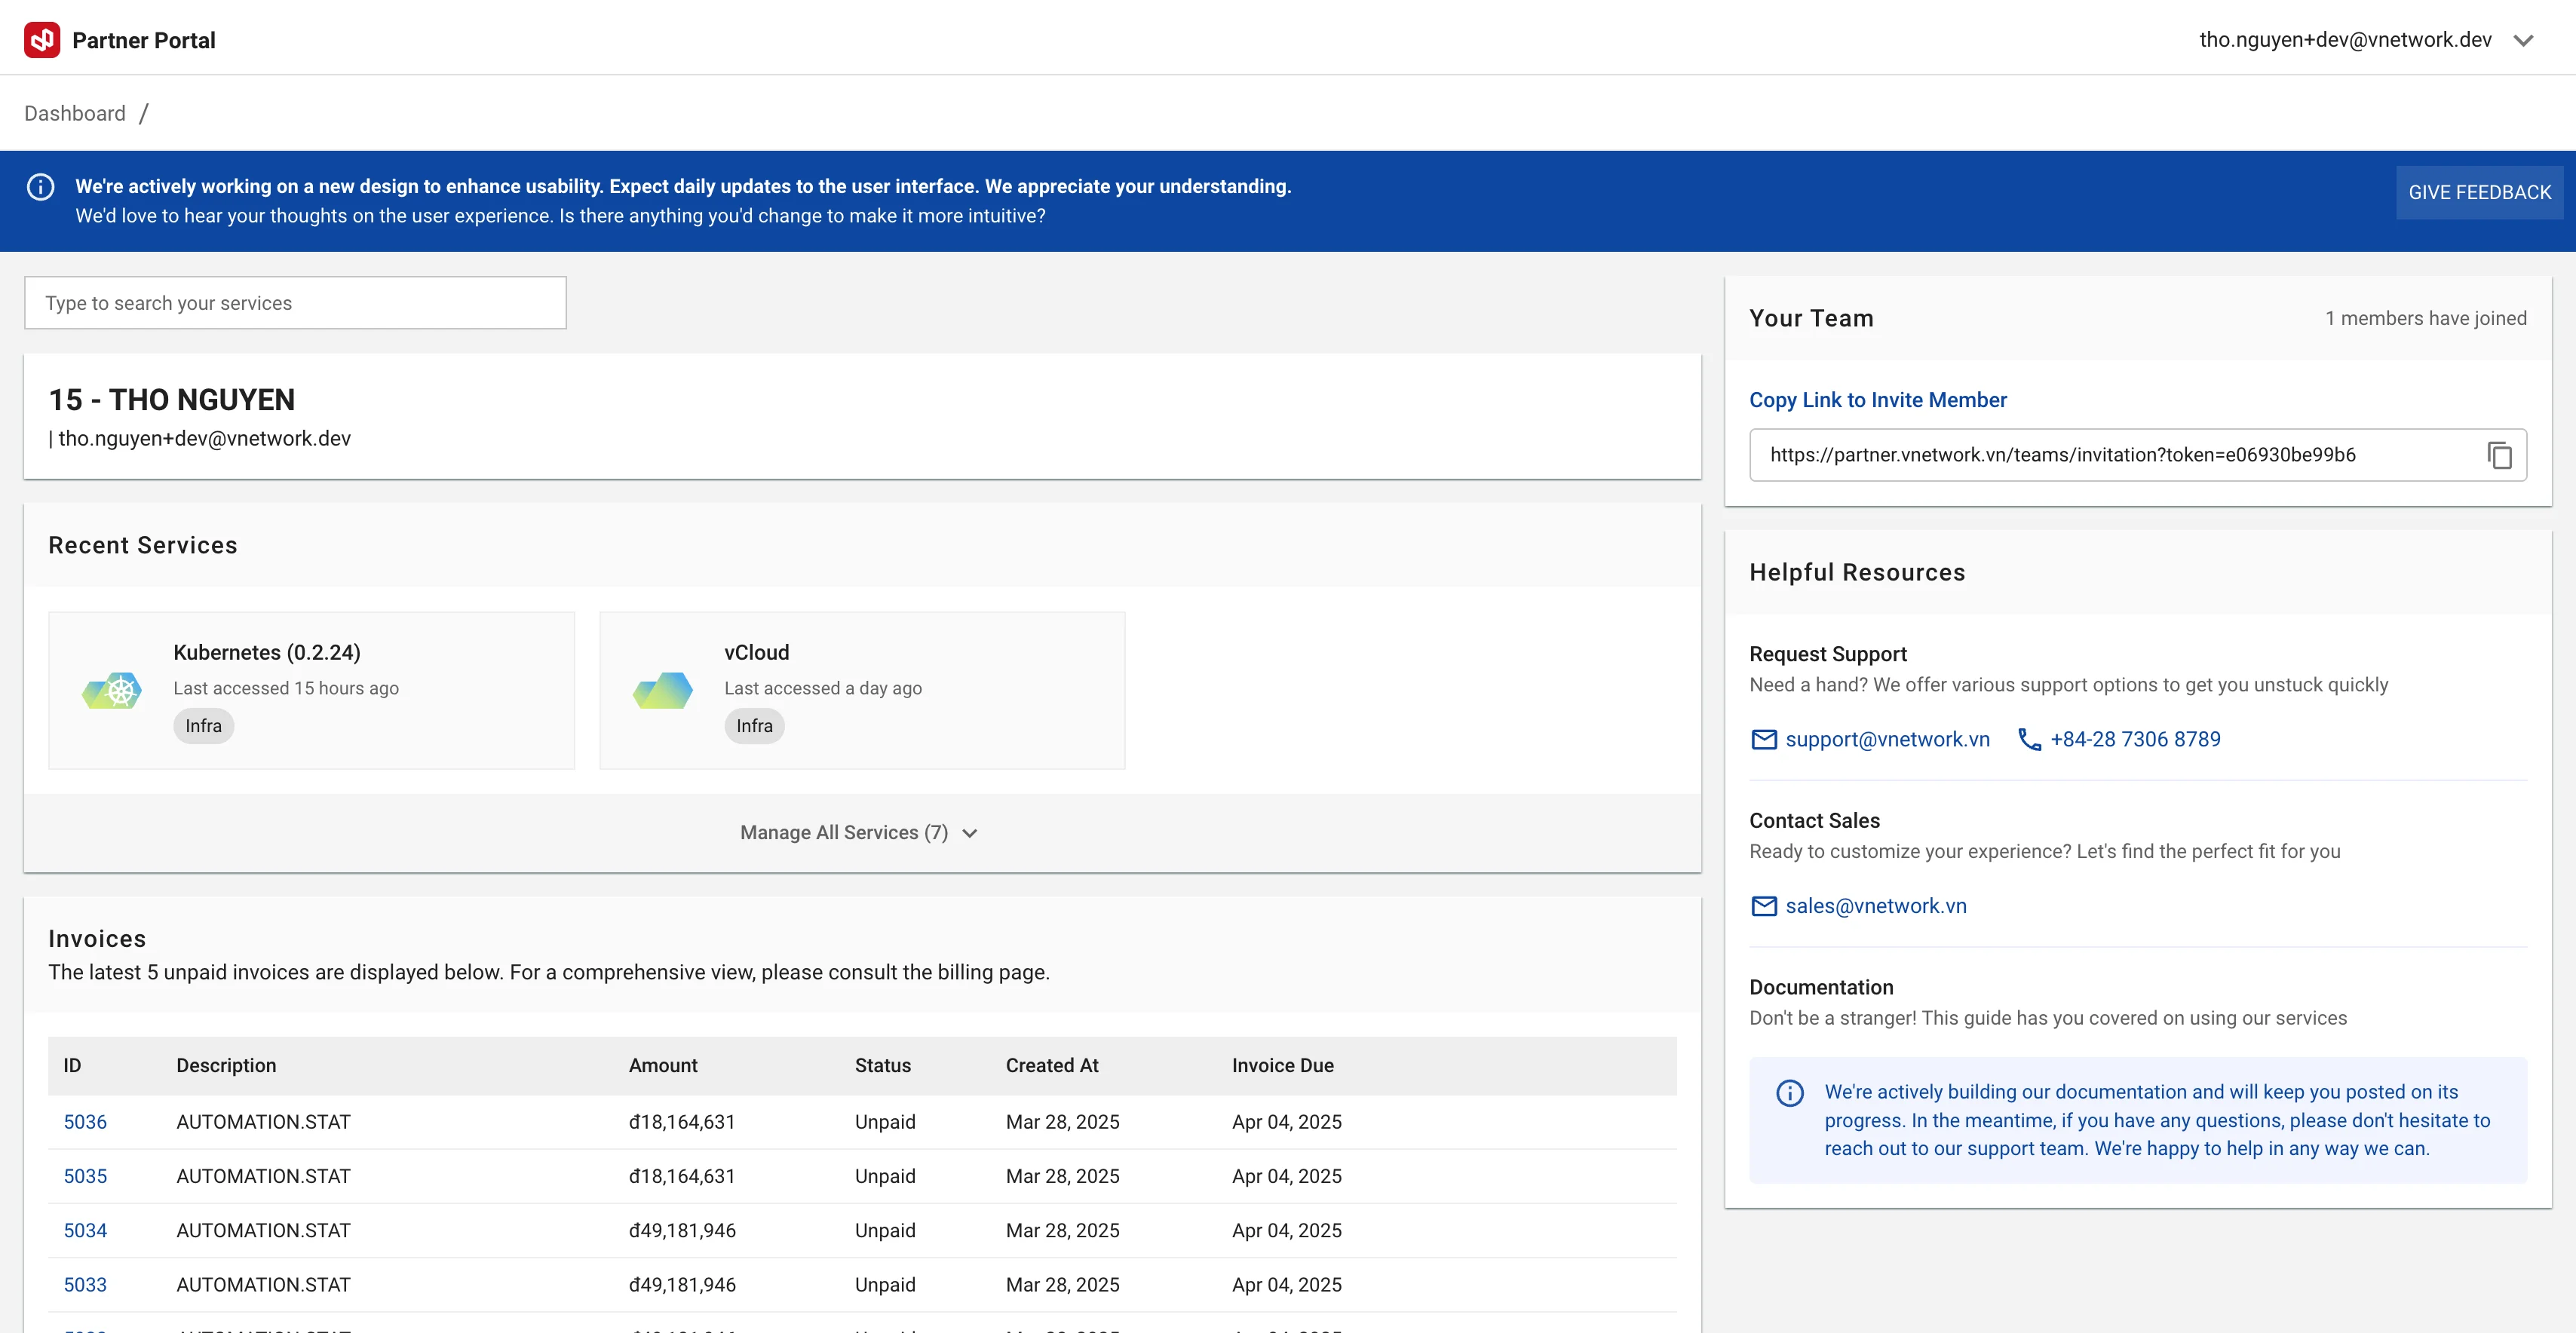Call +84-28 7306 8789

click(x=2135, y=739)
